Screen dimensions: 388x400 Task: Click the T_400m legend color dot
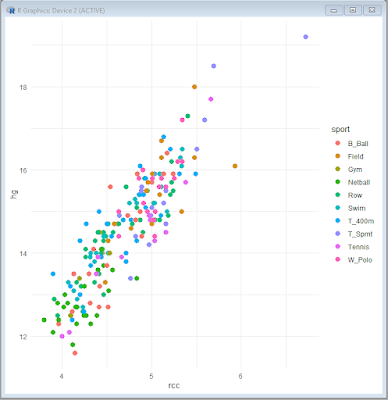338,221
